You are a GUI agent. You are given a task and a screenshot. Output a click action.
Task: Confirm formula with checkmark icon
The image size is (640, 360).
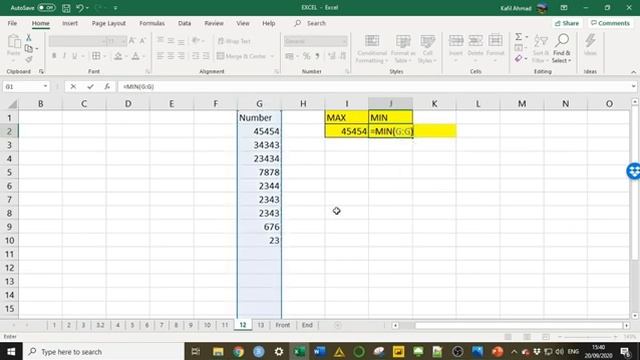tap(90, 87)
